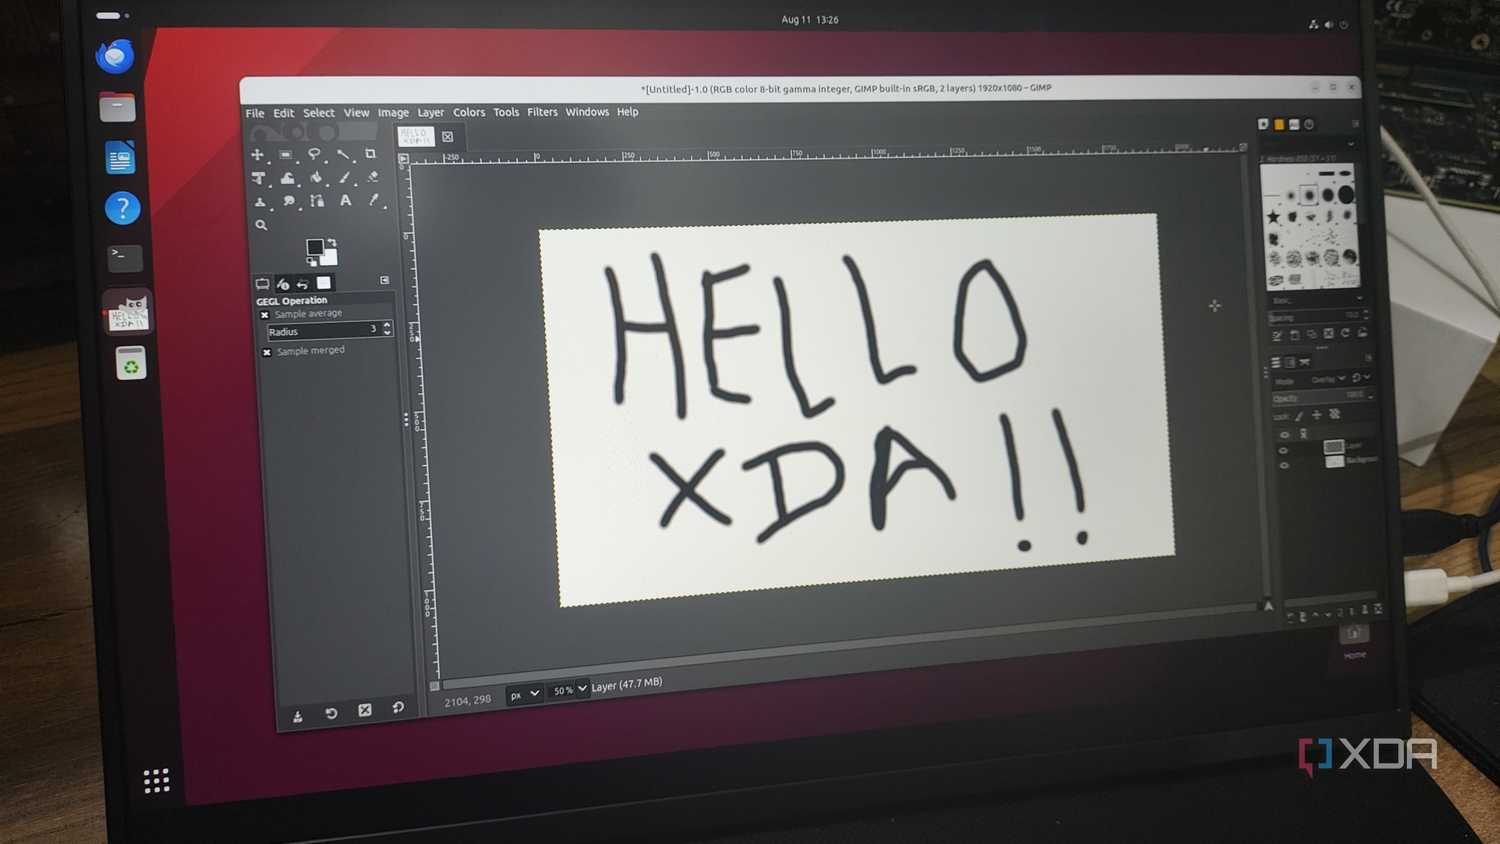The image size is (1500, 844).
Task: Open the Thunderbird mail dock icon
Action: tap(115, 56)
